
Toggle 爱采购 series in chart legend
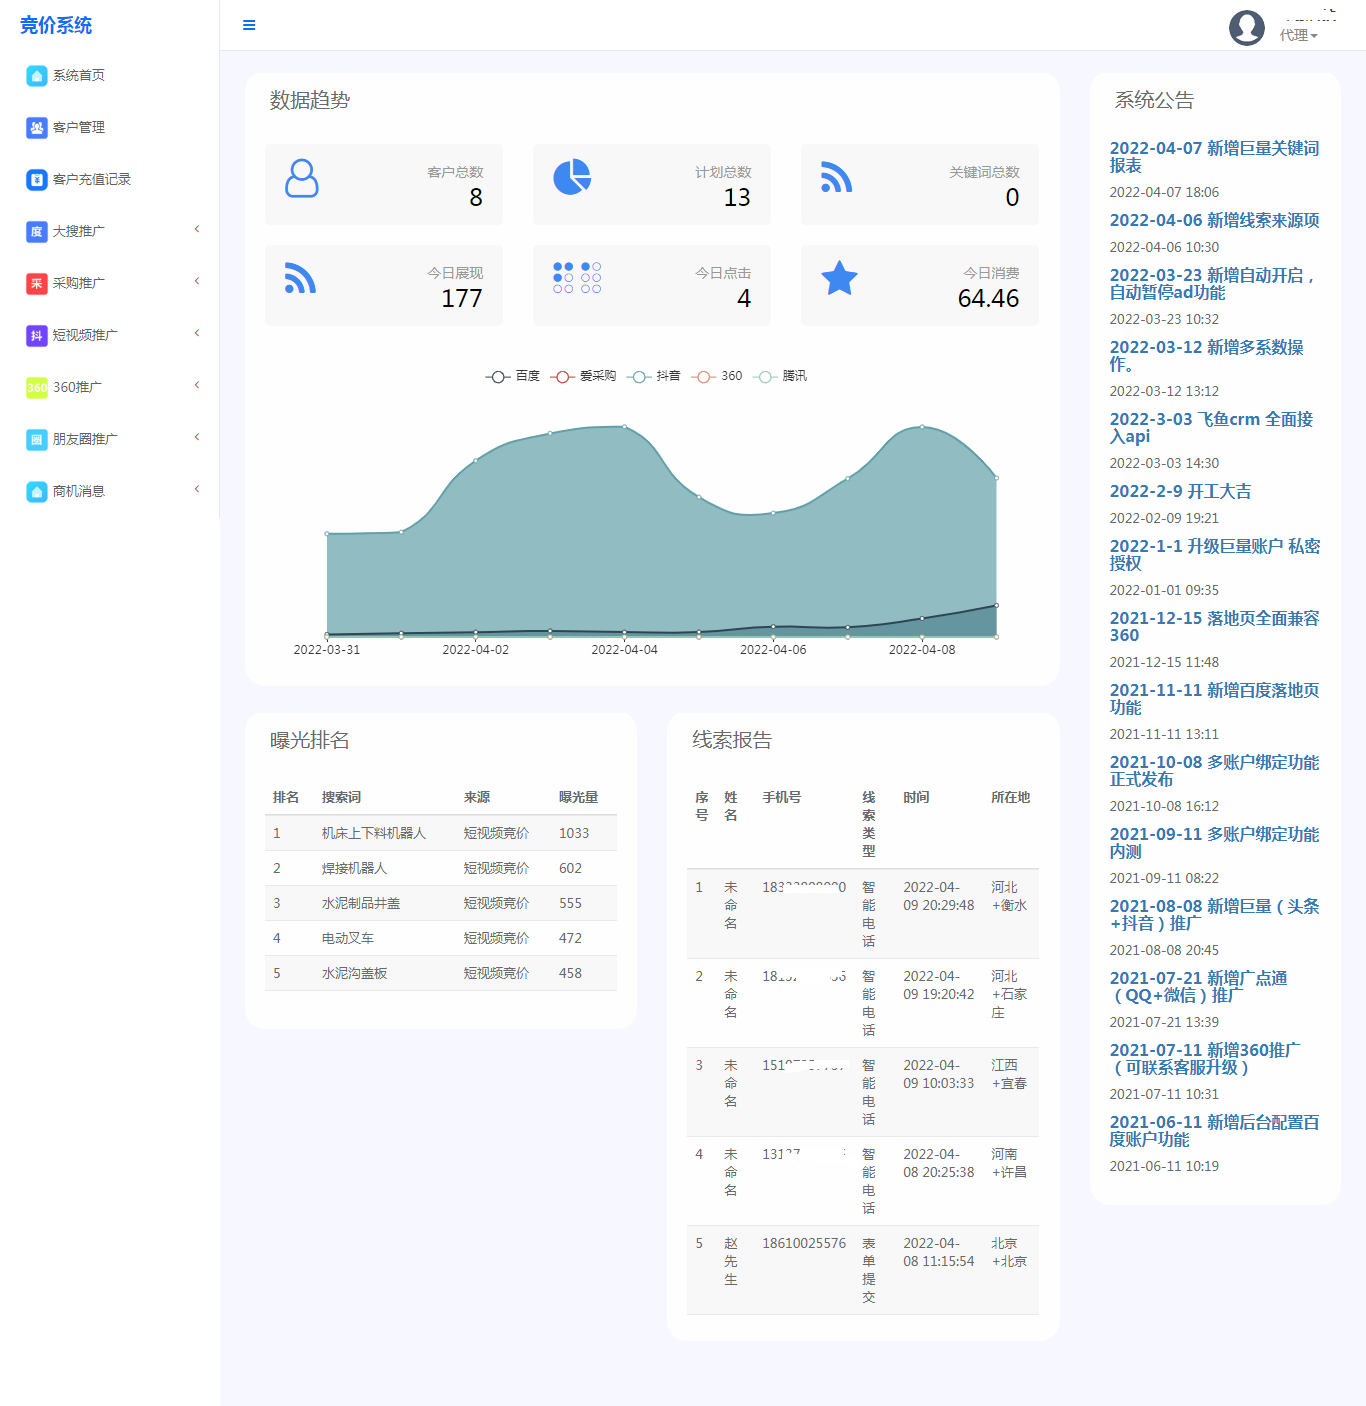[x=583, y=376]
